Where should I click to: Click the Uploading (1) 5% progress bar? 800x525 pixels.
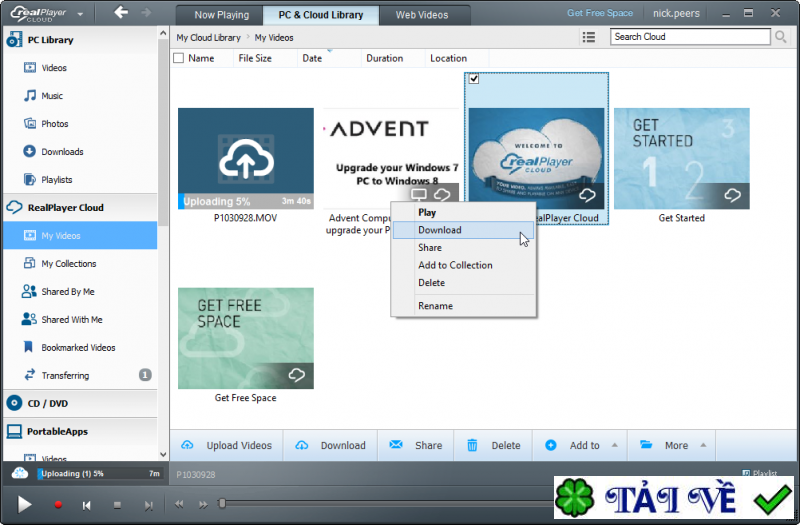(100, 473)
